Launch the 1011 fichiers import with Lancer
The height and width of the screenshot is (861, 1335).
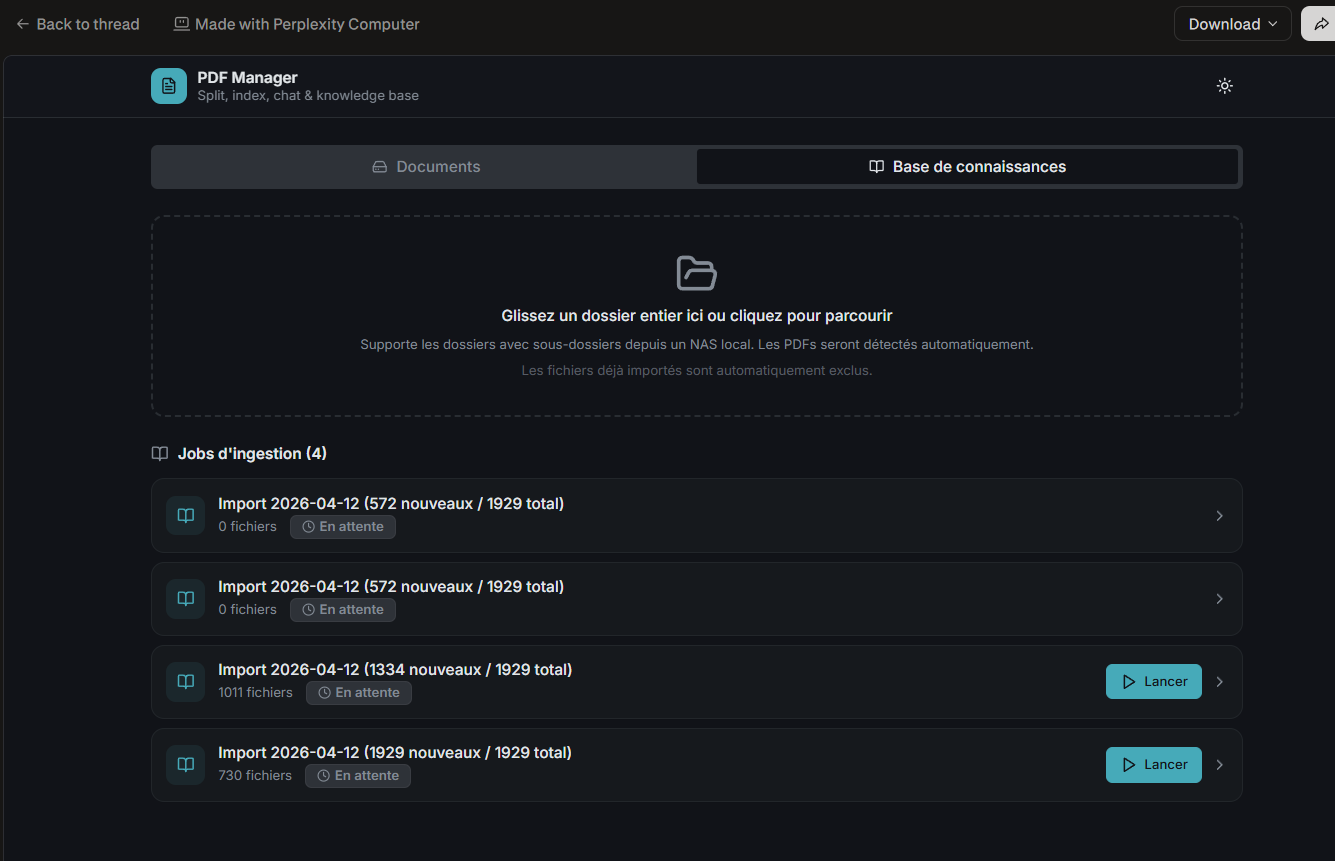coord(1153,682)
